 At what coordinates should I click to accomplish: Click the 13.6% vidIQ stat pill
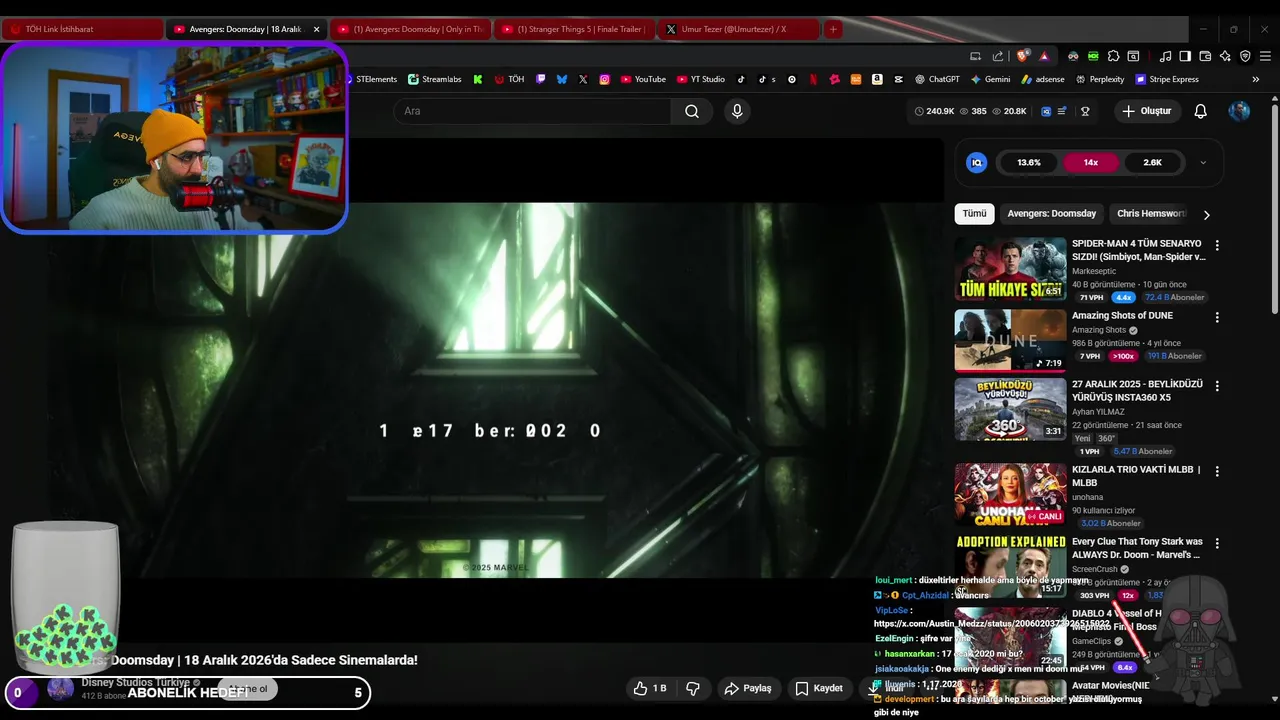1029,162
